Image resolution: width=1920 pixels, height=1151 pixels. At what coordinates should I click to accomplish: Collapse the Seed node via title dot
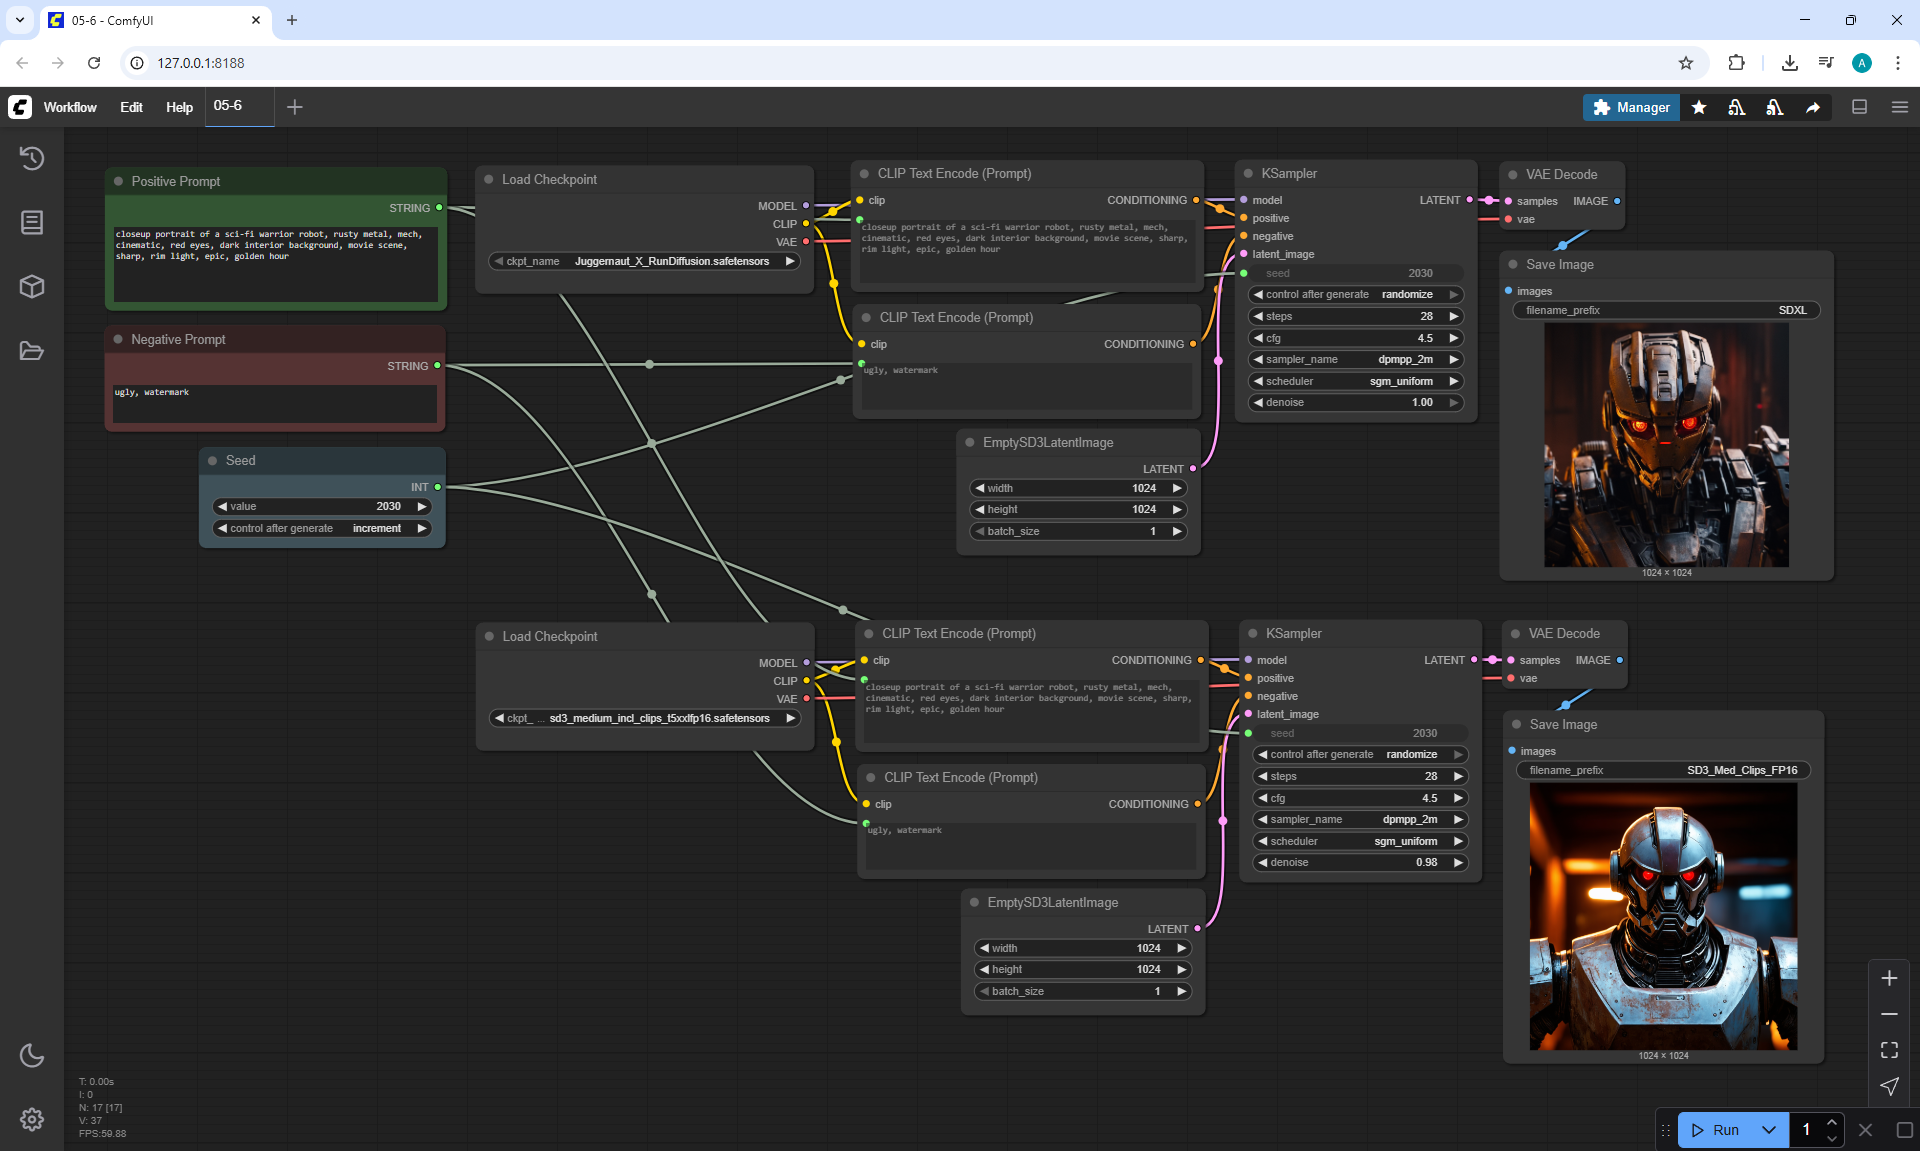coord(213,460)
